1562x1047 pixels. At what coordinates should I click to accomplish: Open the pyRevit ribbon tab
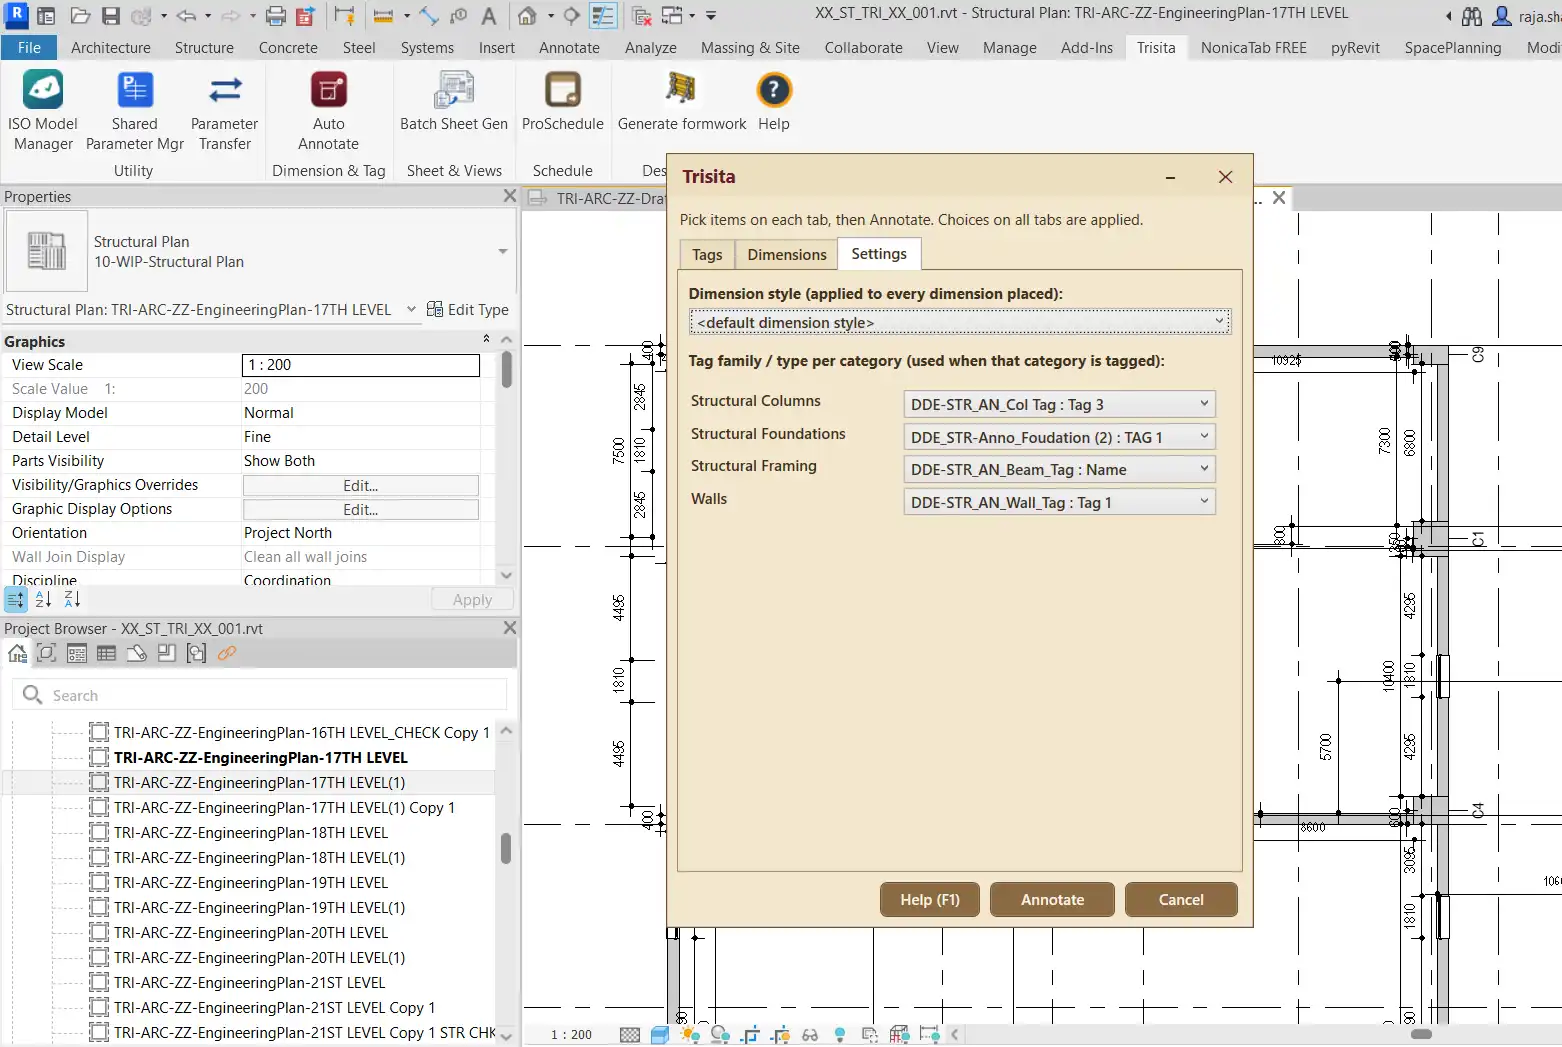[1355, 47]
